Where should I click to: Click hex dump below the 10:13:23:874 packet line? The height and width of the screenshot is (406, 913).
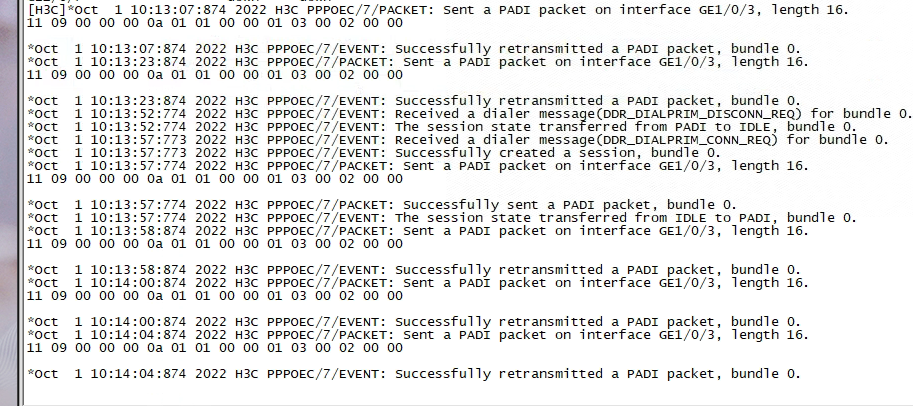pos(214,73)
